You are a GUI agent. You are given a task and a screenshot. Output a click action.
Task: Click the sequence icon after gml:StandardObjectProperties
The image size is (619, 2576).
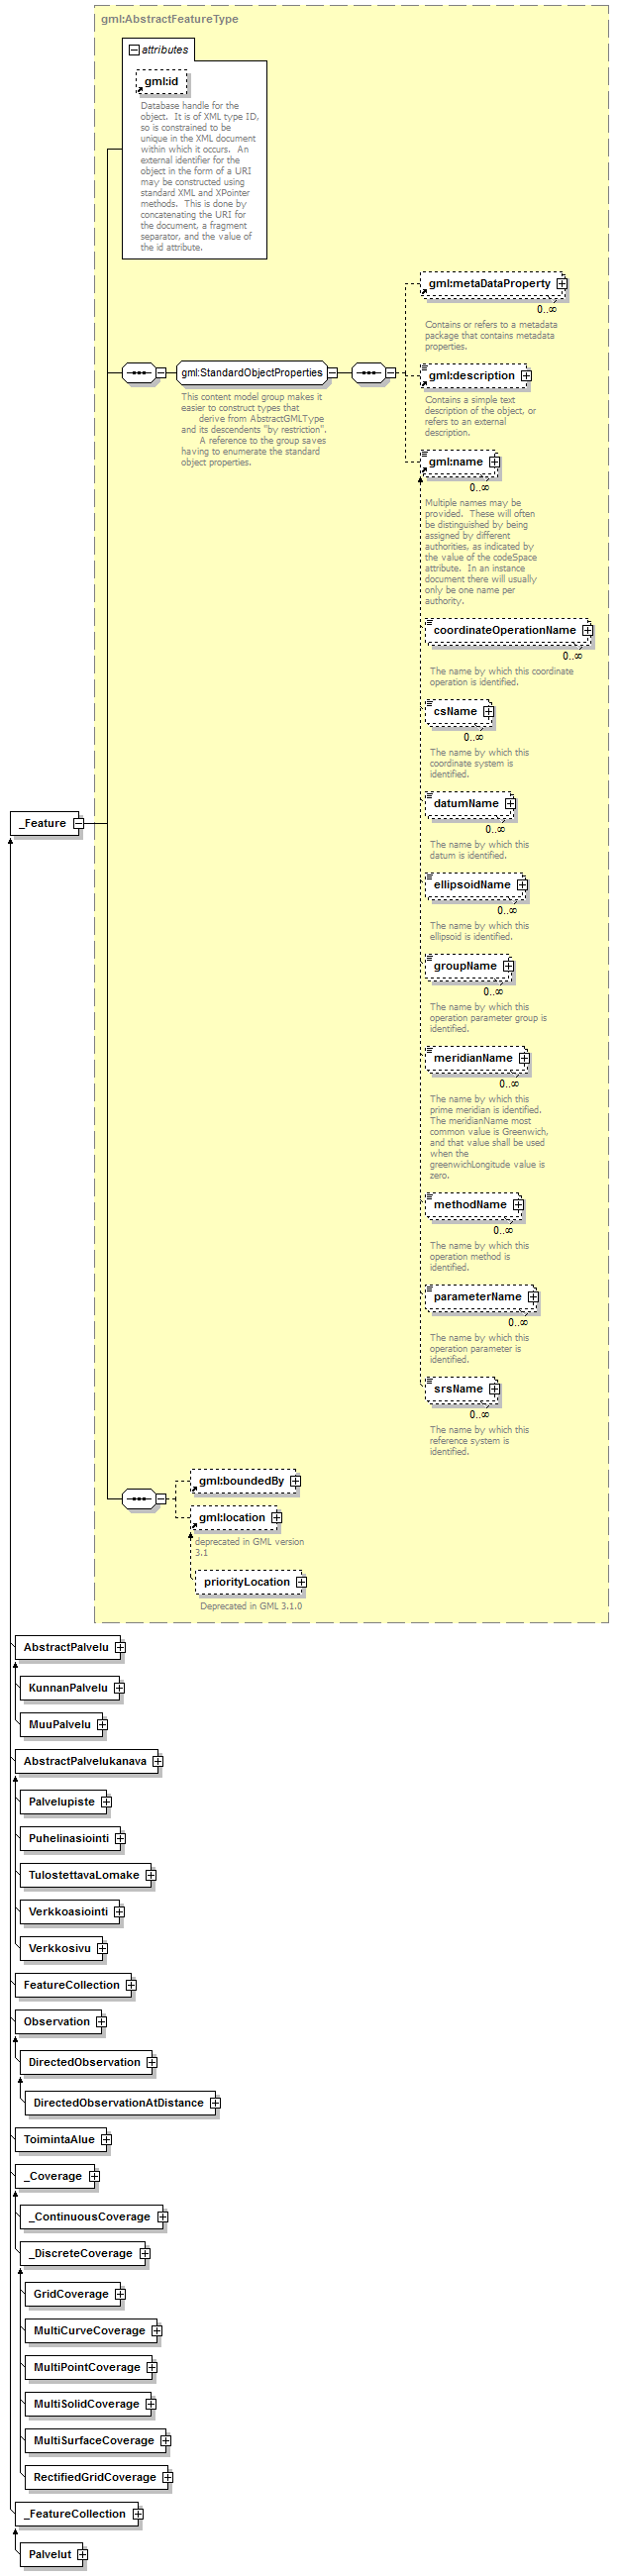point(369,373)
